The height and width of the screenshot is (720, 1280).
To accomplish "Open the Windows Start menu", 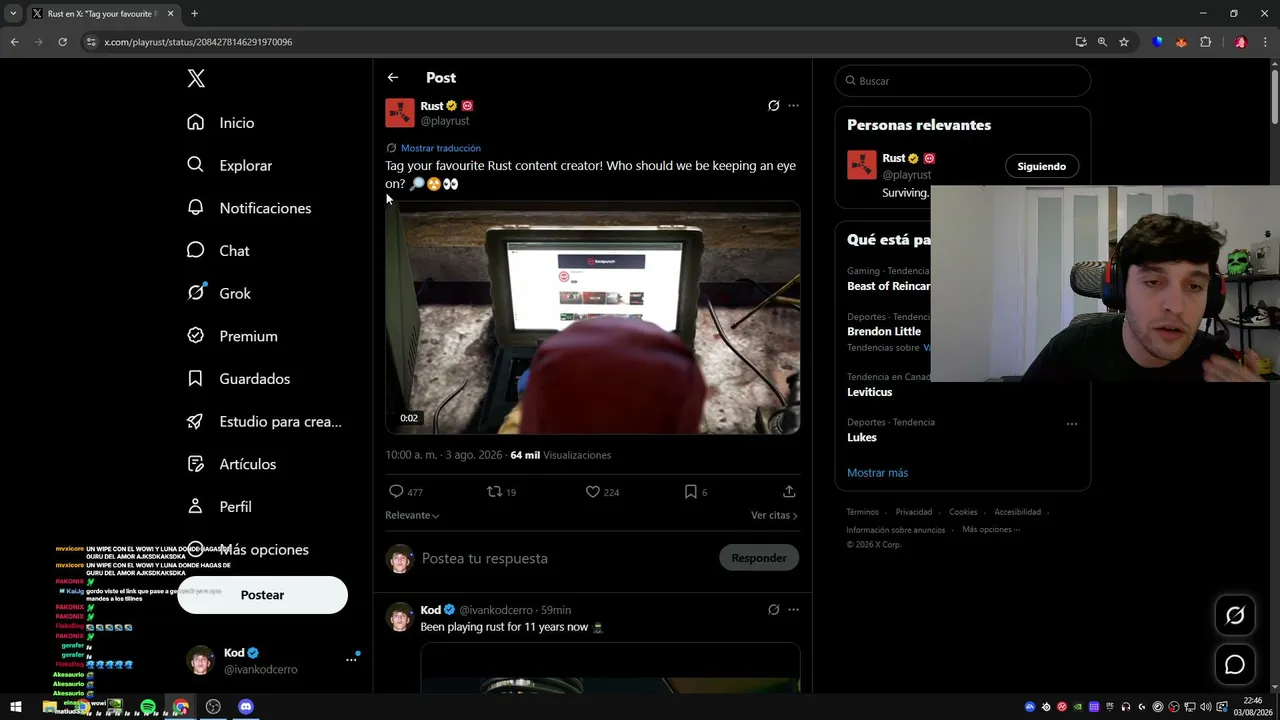I will pyautogui.click(x=16, y=707).
